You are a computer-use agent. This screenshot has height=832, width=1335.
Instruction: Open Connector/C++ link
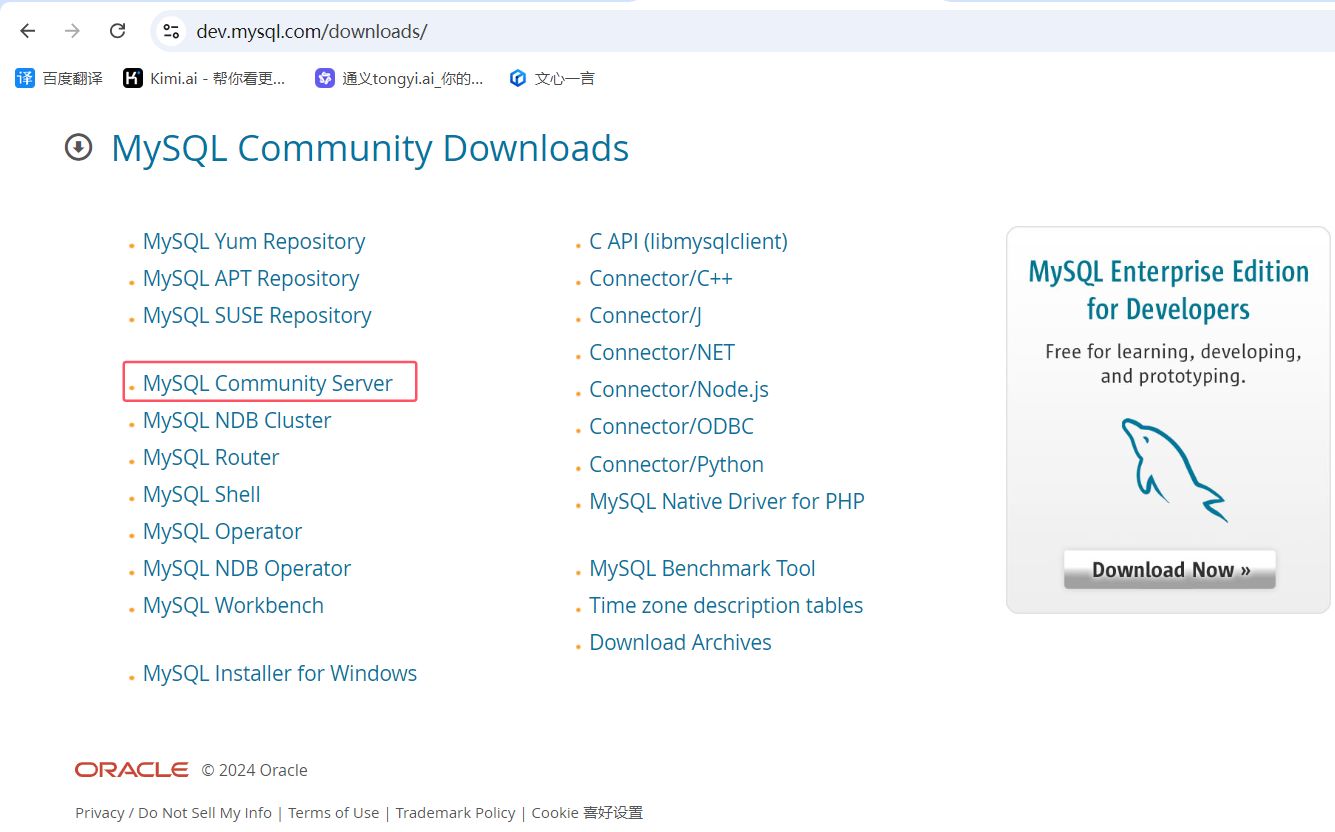[x=661, y=278]
